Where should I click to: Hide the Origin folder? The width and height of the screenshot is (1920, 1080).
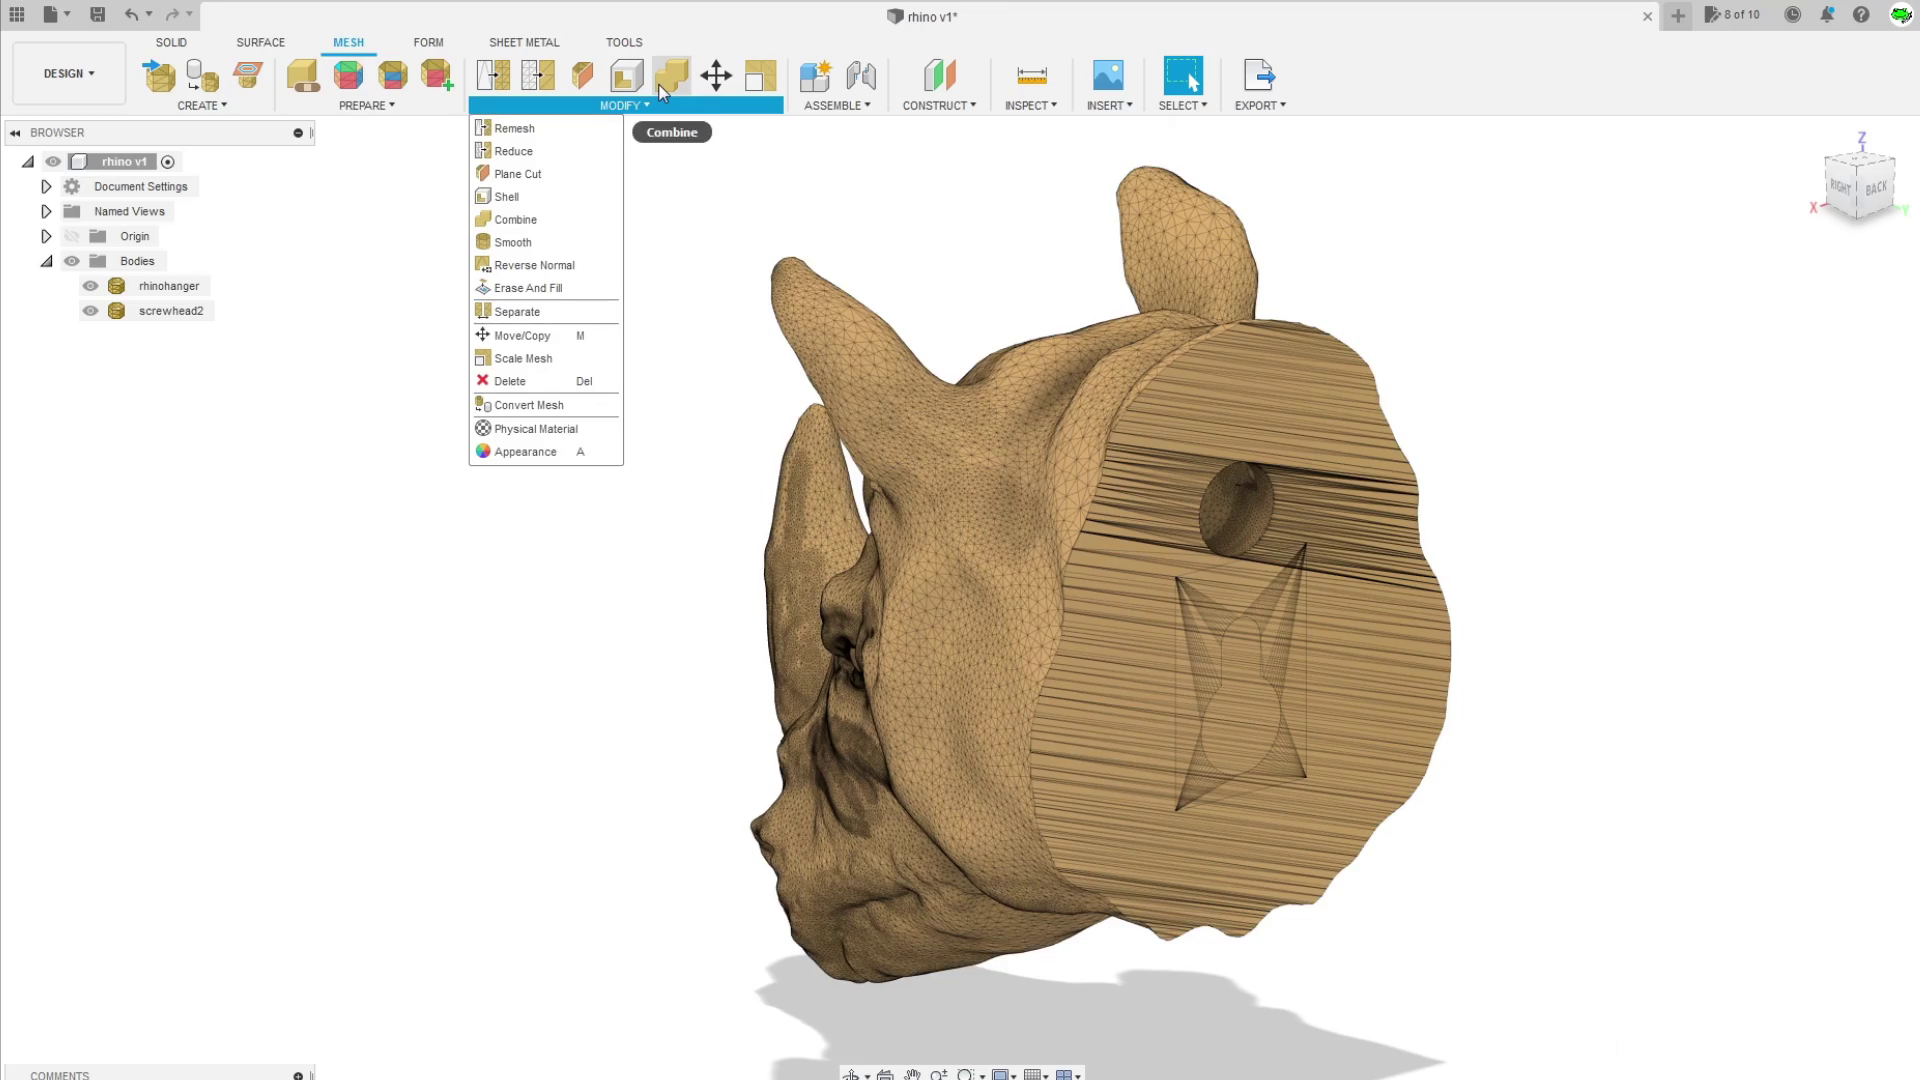[72, 236]
